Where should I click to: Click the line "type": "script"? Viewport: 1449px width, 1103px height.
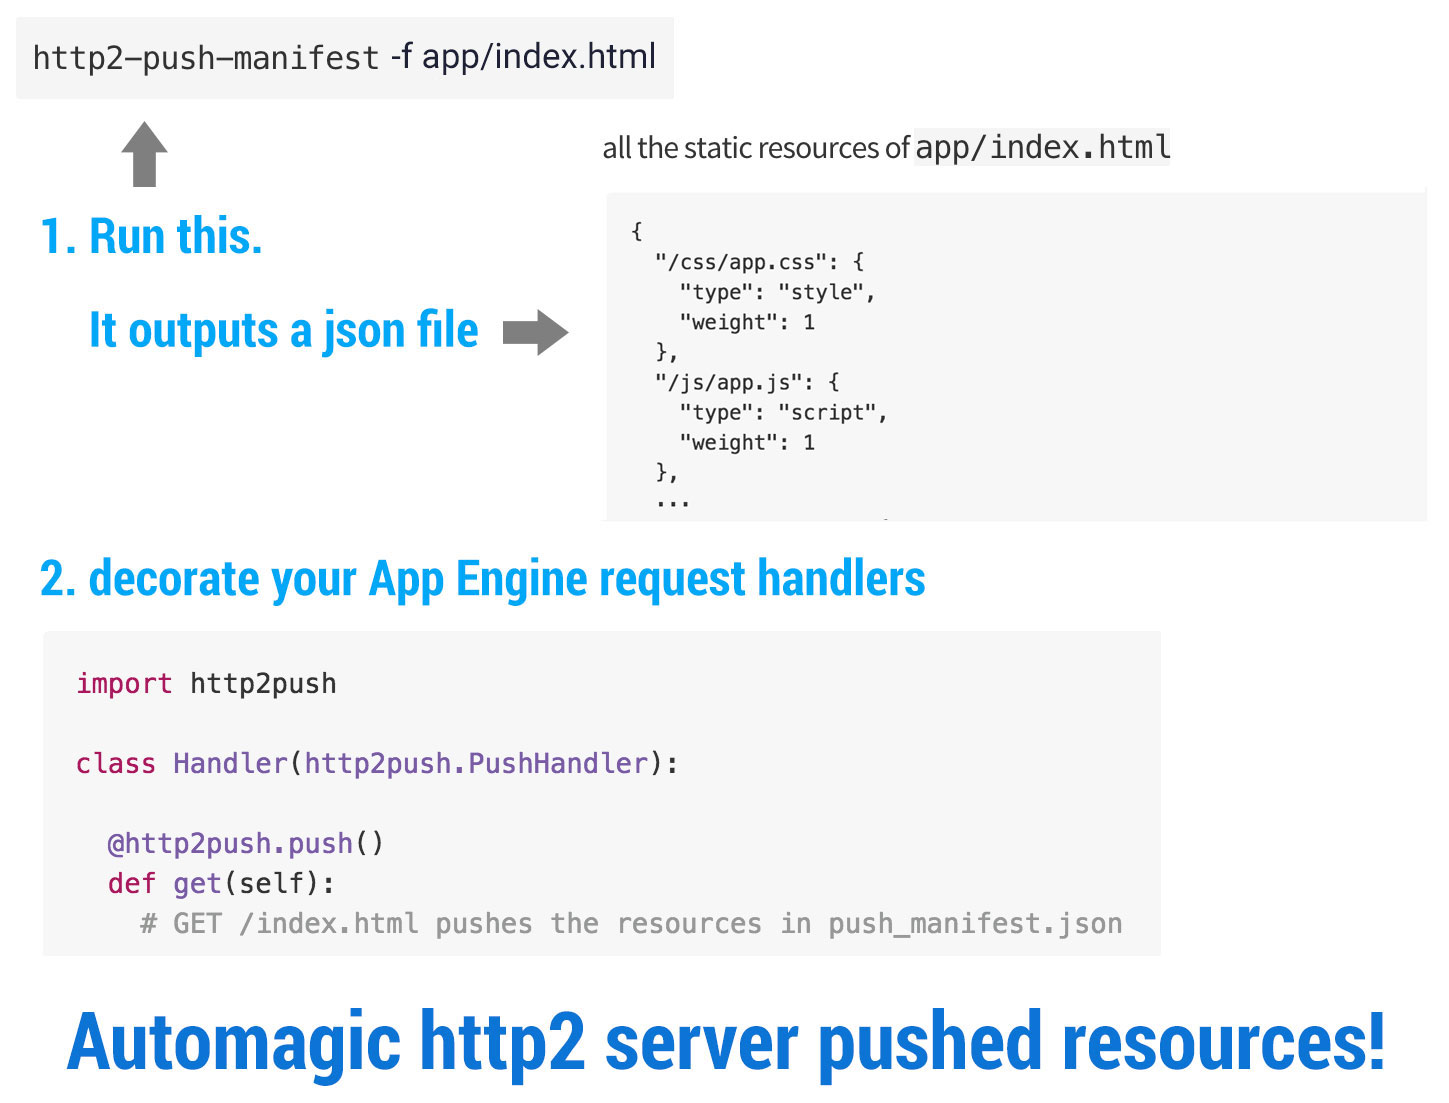coord(783,412)
